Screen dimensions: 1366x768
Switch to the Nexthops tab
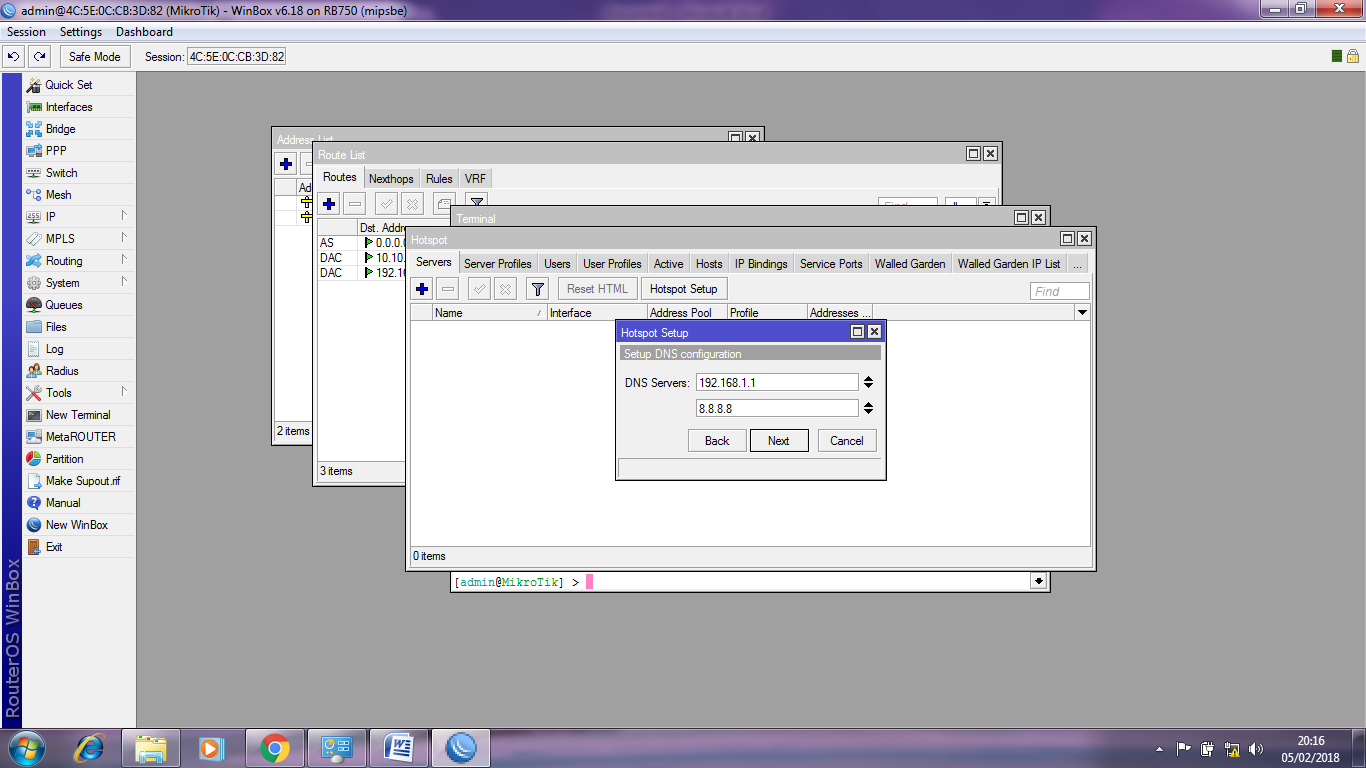(x=391, y=178)
